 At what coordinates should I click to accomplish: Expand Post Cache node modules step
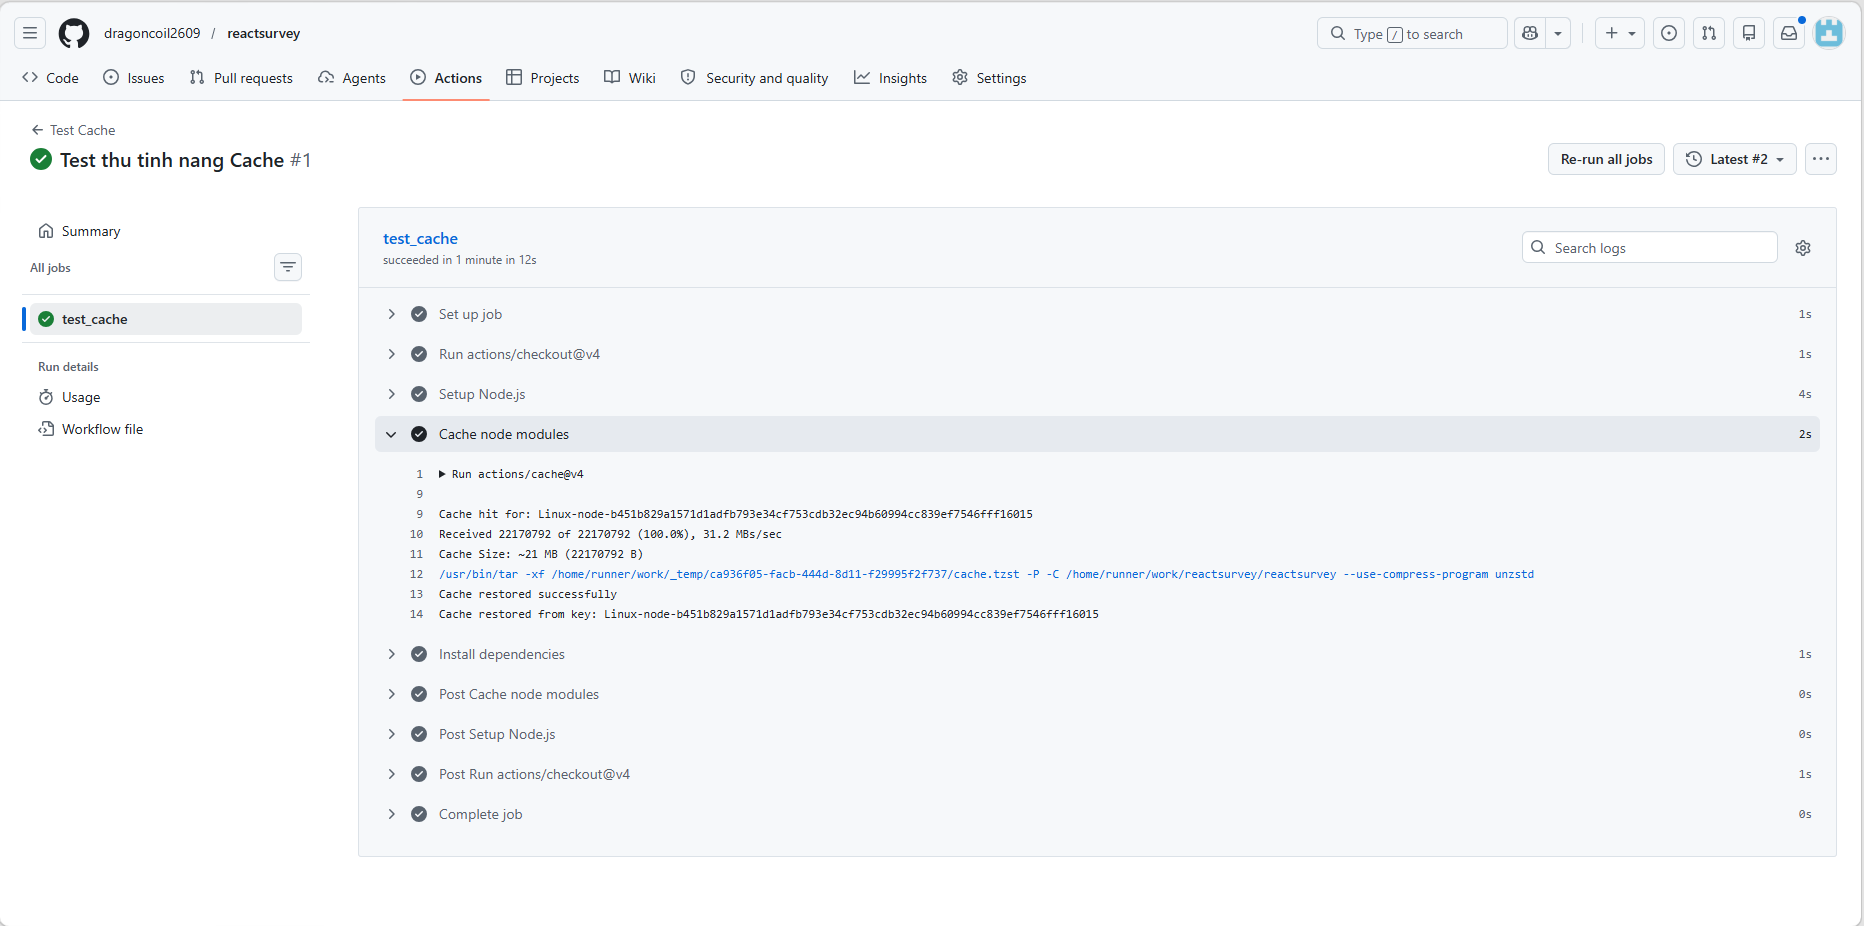[x=1097, y=694]
